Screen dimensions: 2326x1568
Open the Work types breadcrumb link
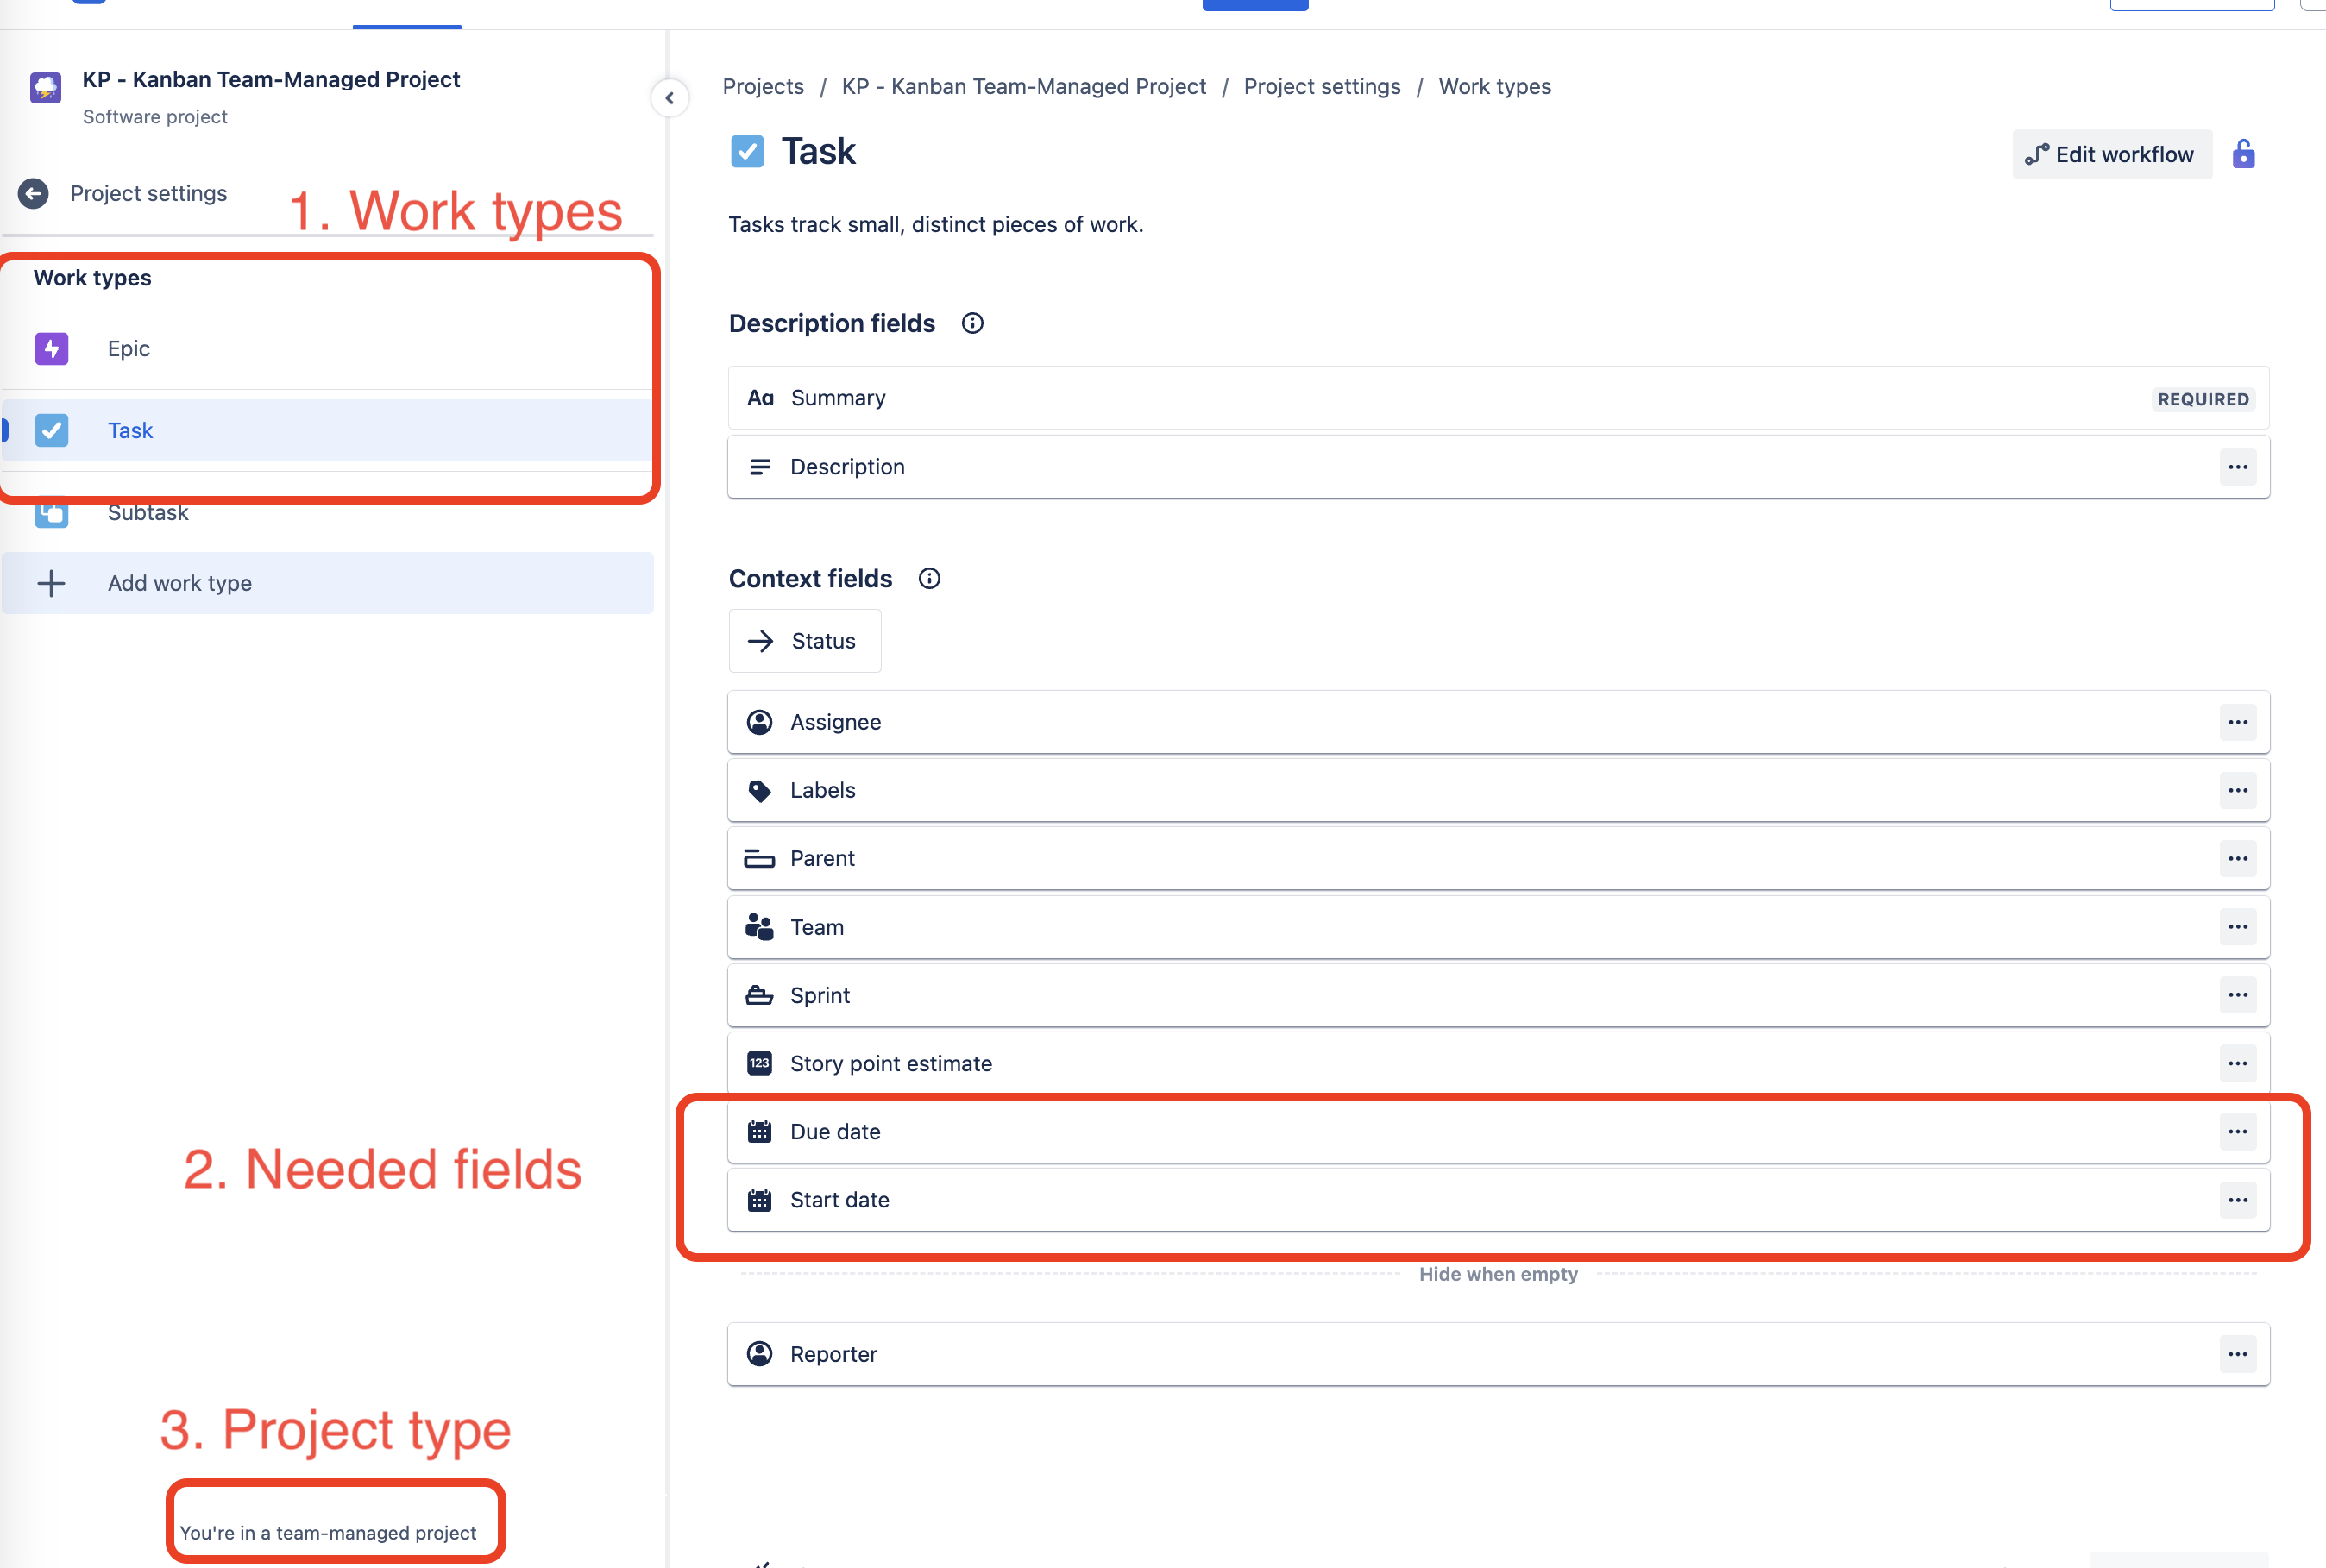tap(1494, 87)
